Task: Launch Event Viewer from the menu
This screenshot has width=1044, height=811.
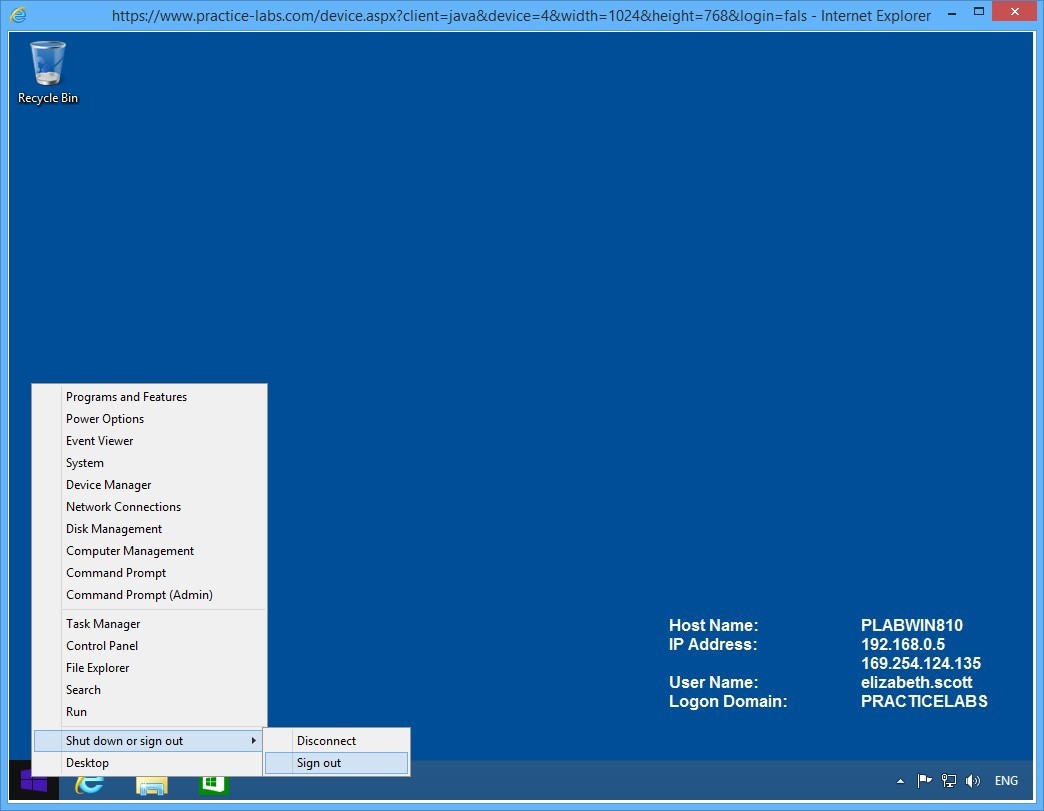Action: (99, 440)
